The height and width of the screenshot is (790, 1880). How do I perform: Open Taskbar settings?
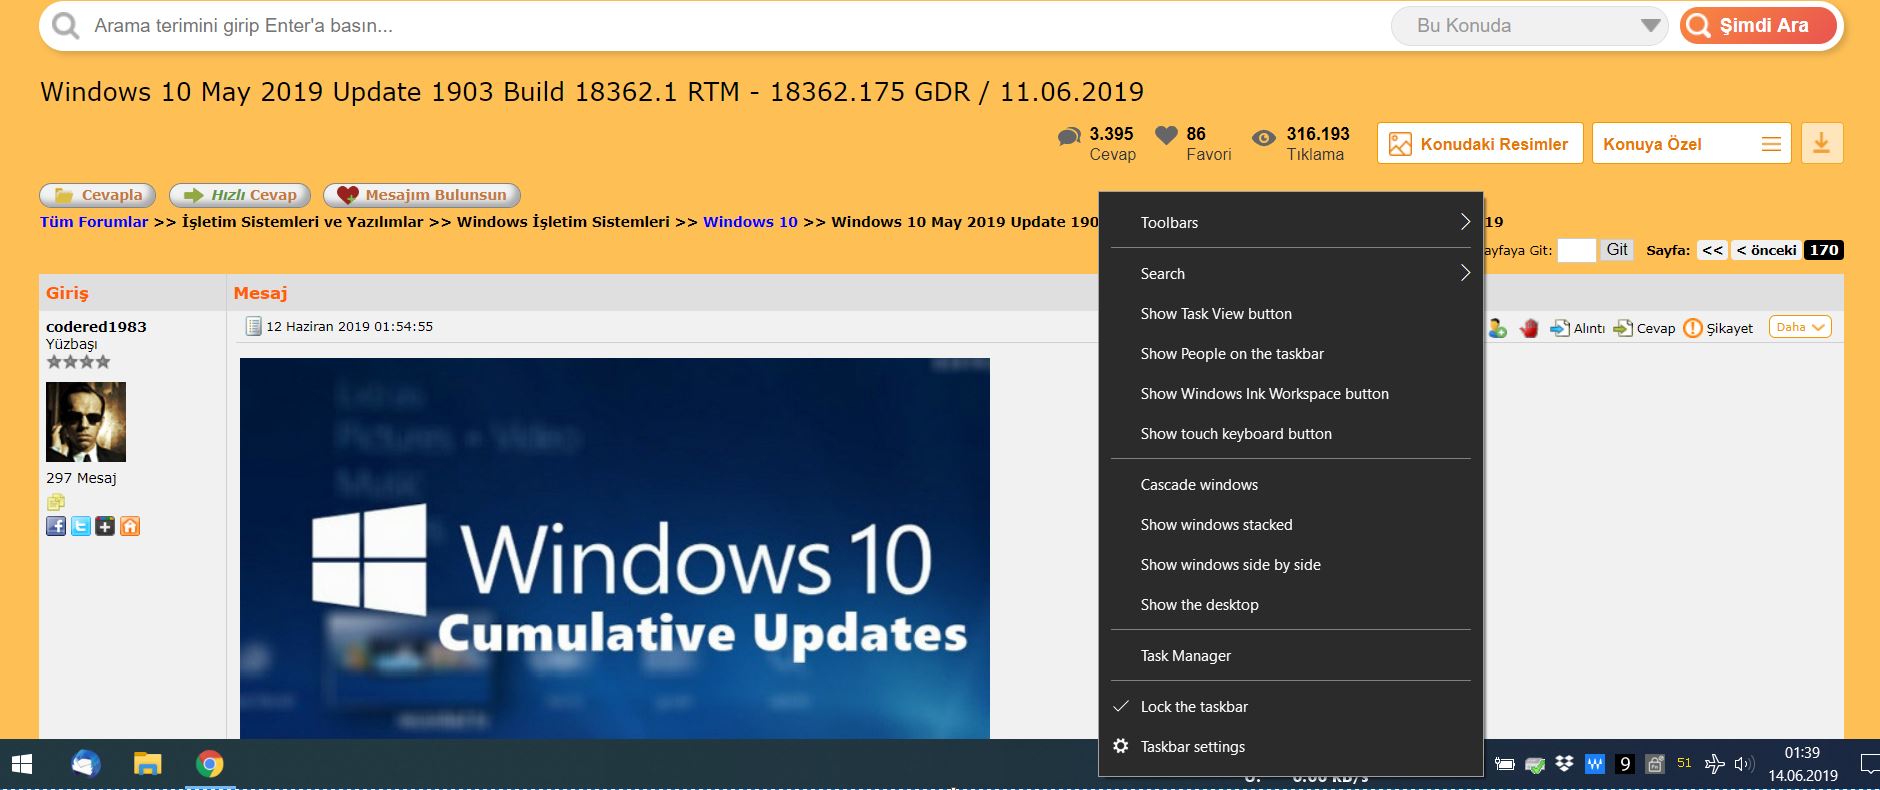click(1290, 747)
